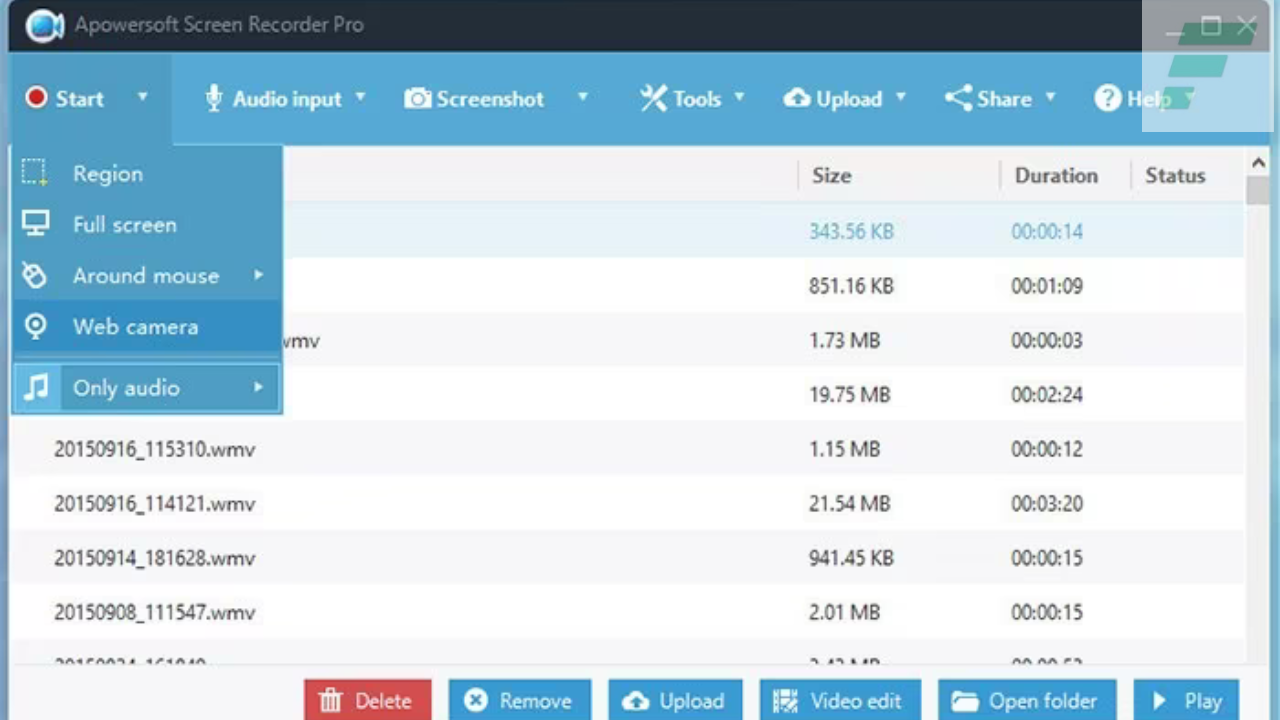Click the Open folder button label
The height and width of the screenshot is (720, 1280).
pyautogui.click(x=1043, y=702)
